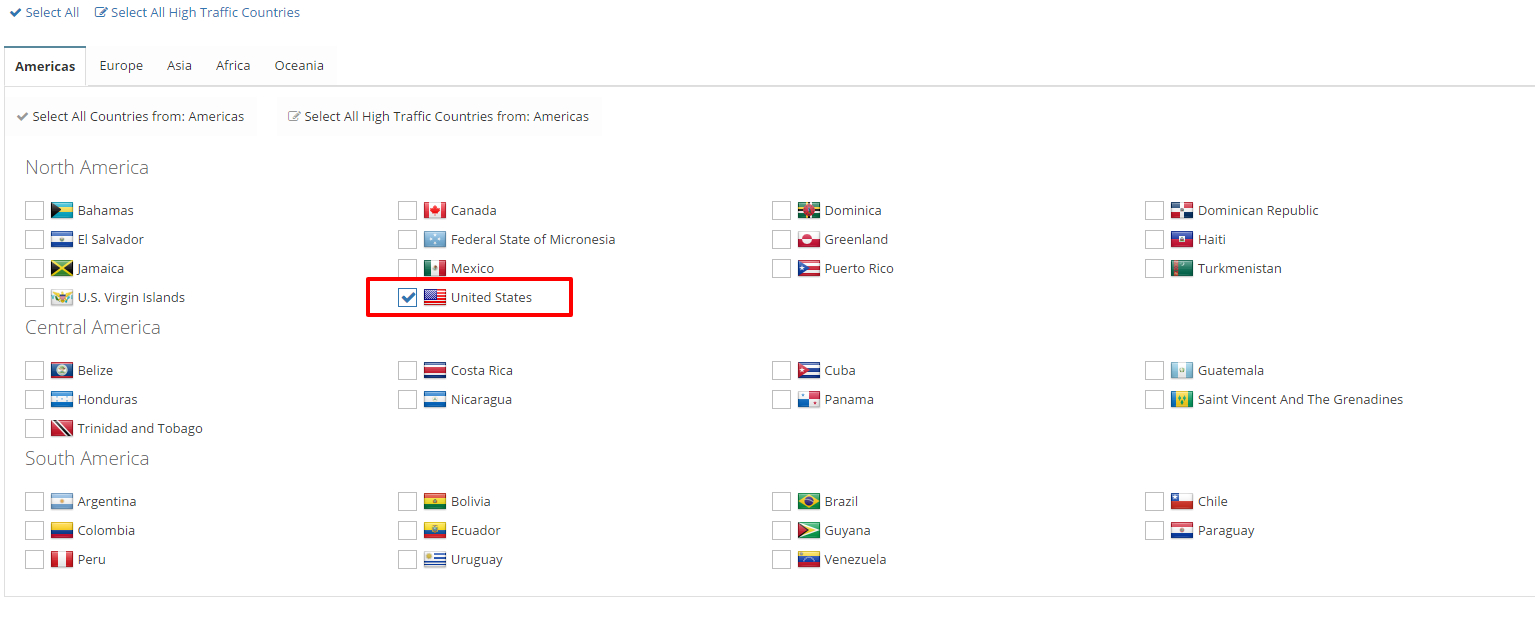This screenshot has width=1535, height=617.
Task: Click the Haiti flag icon
Action: click(x=1182, y=239)
